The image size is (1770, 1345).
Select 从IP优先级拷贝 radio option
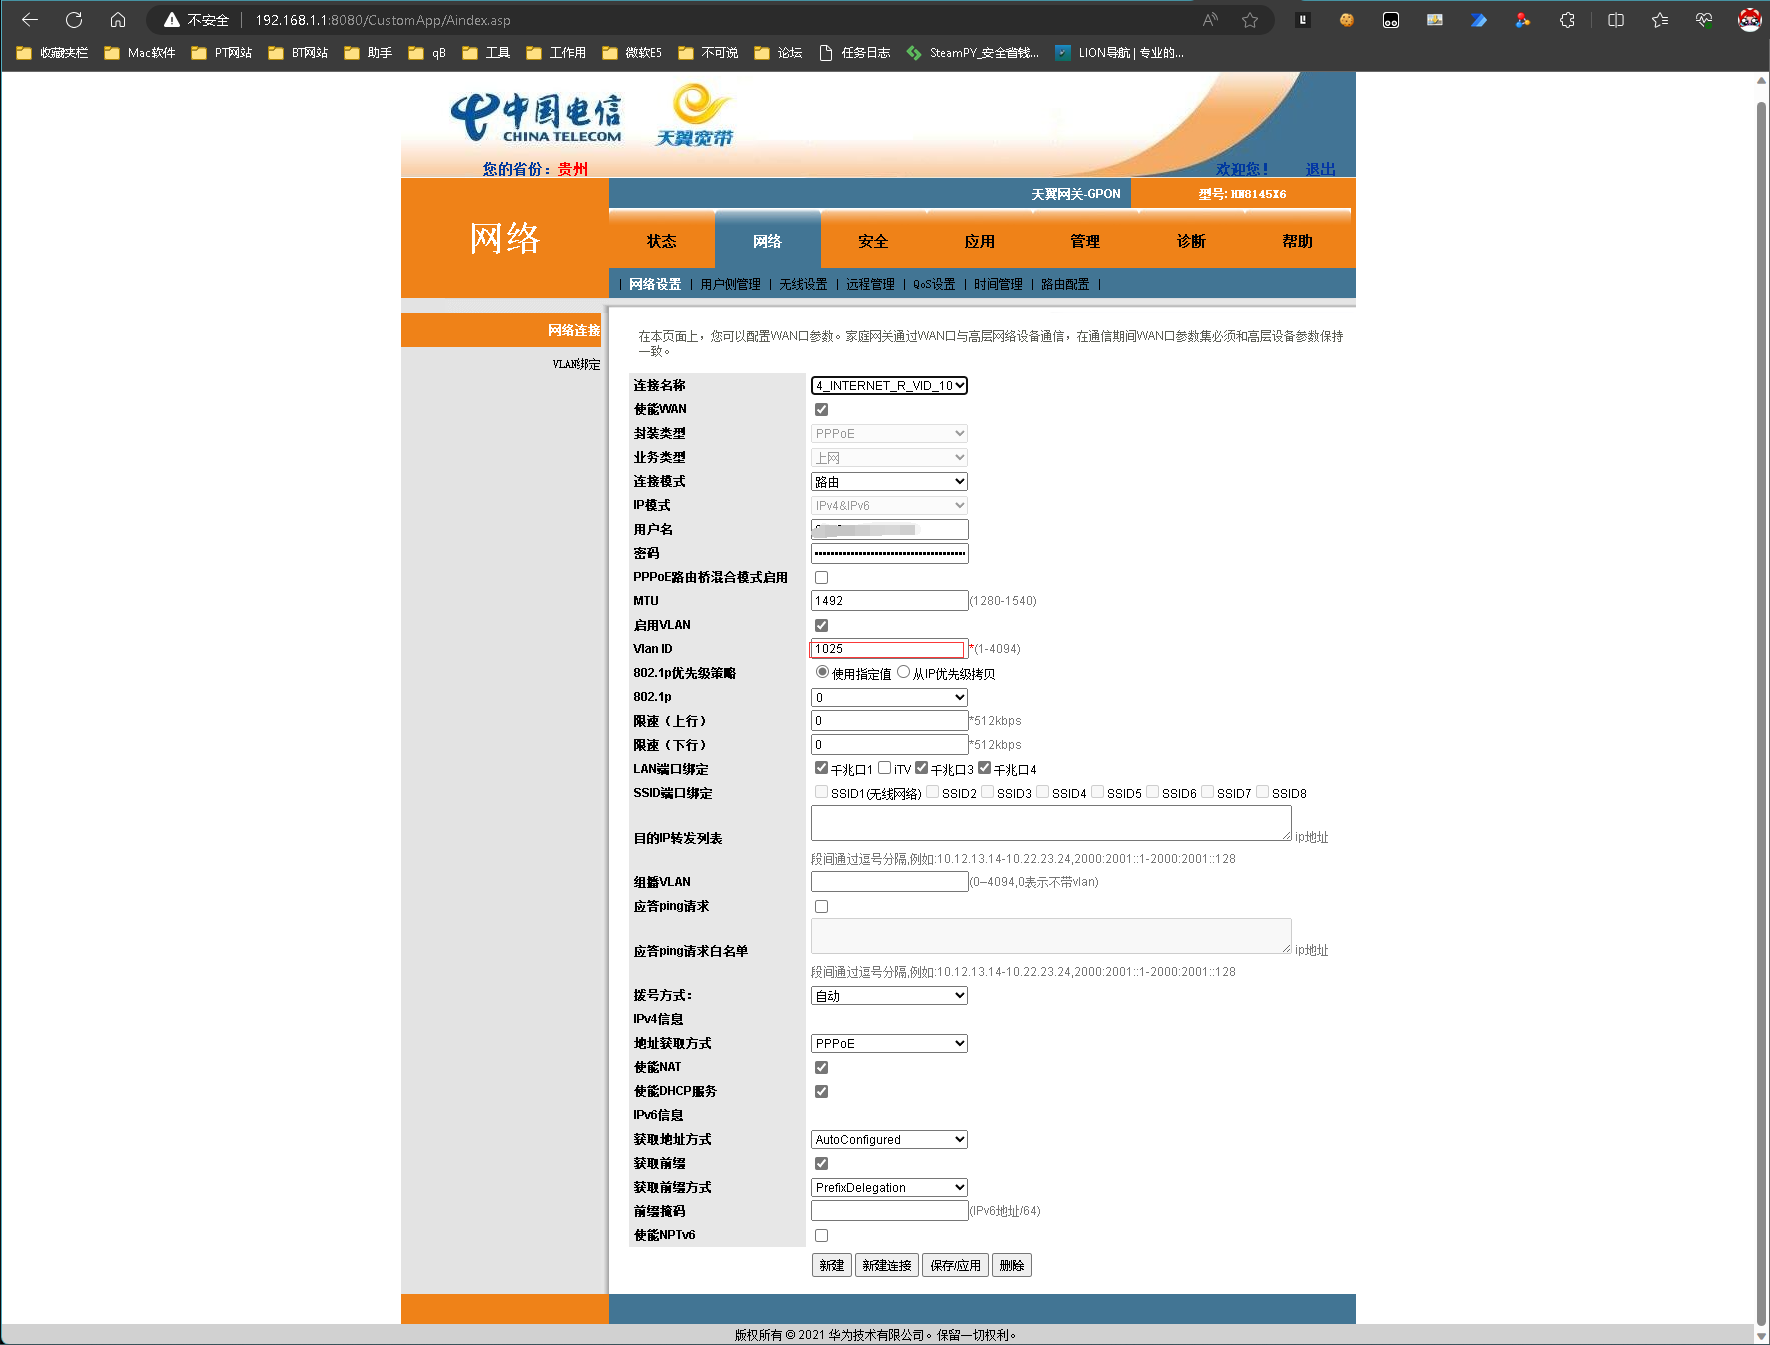[x=904, y=672]
